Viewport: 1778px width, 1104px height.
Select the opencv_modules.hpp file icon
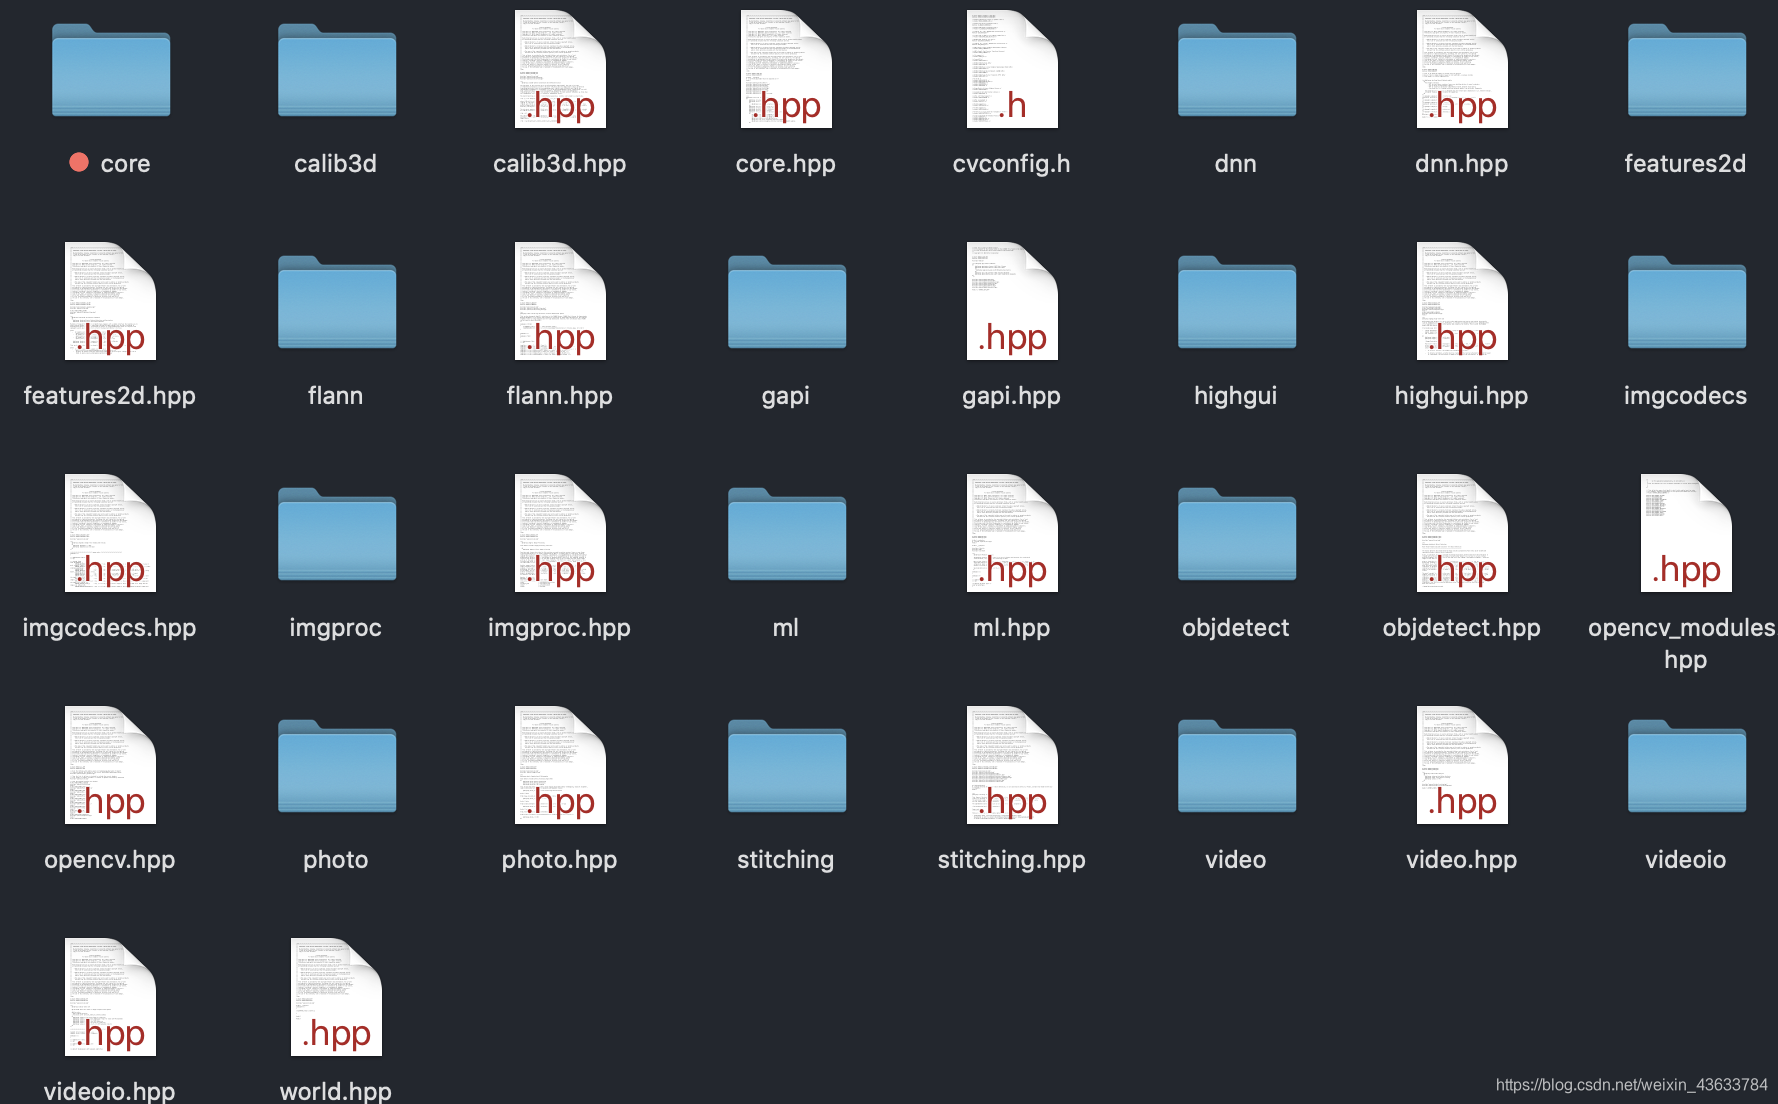pos(1686,533)
